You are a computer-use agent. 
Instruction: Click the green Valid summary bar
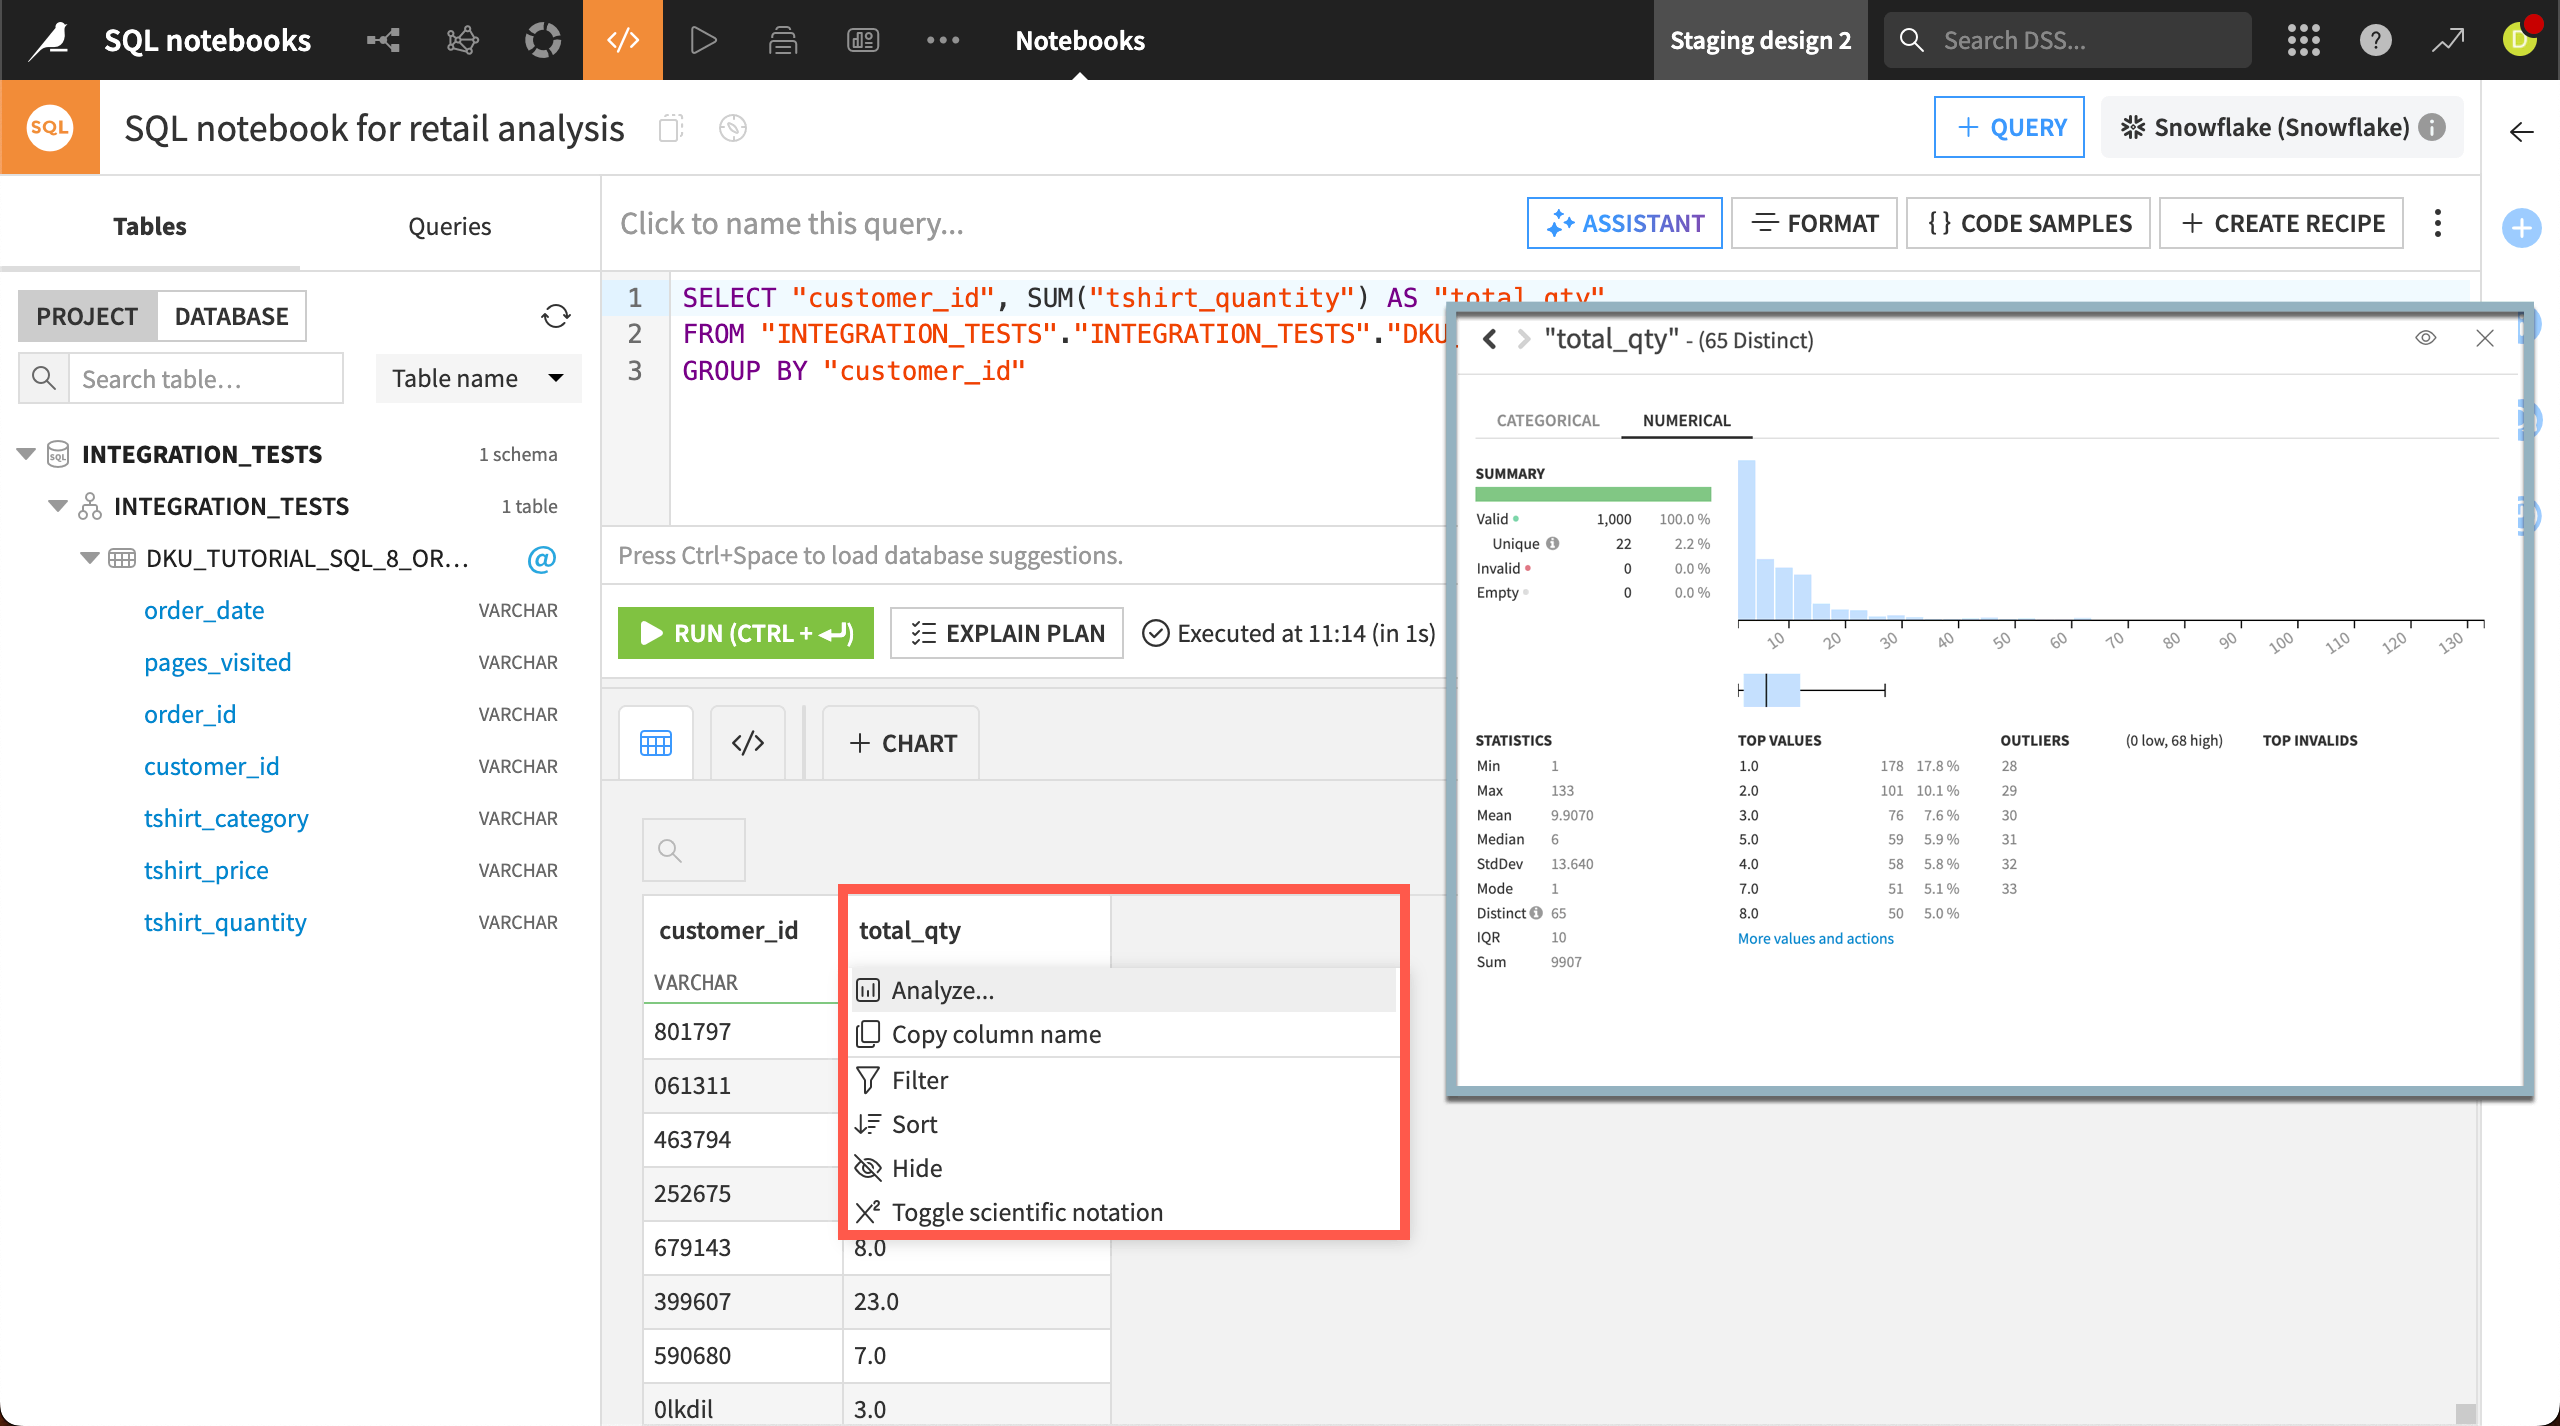point(1591,493)
